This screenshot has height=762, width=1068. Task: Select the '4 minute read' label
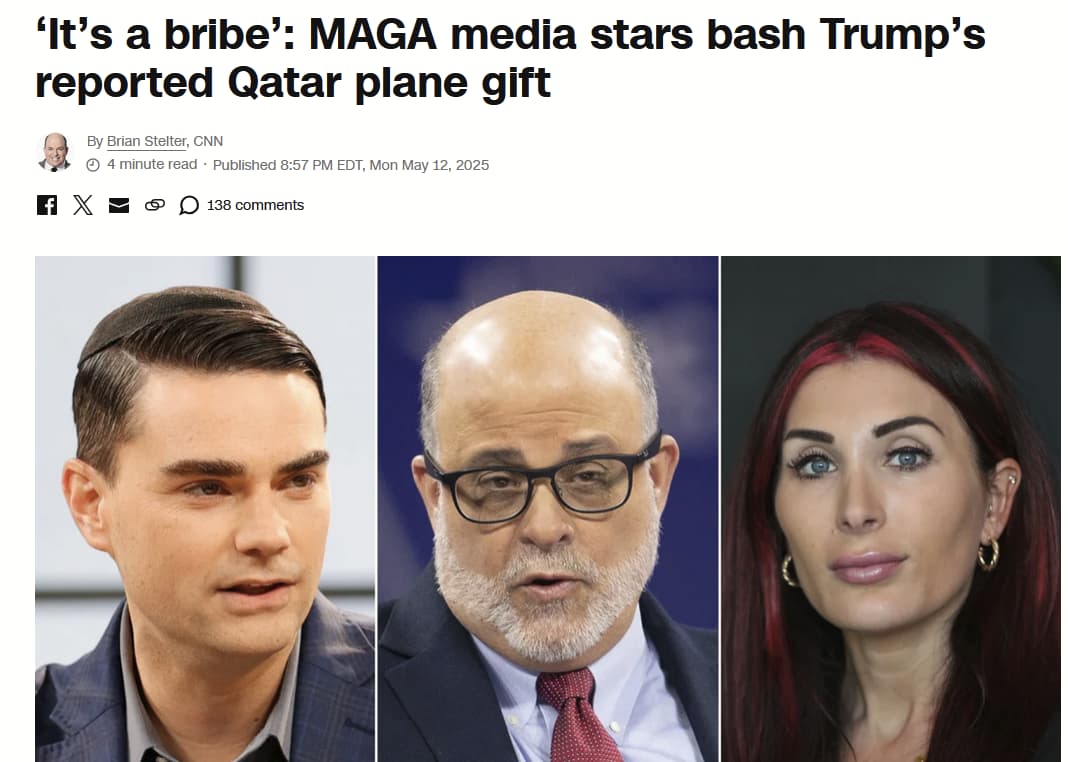[x=152, y=164]
